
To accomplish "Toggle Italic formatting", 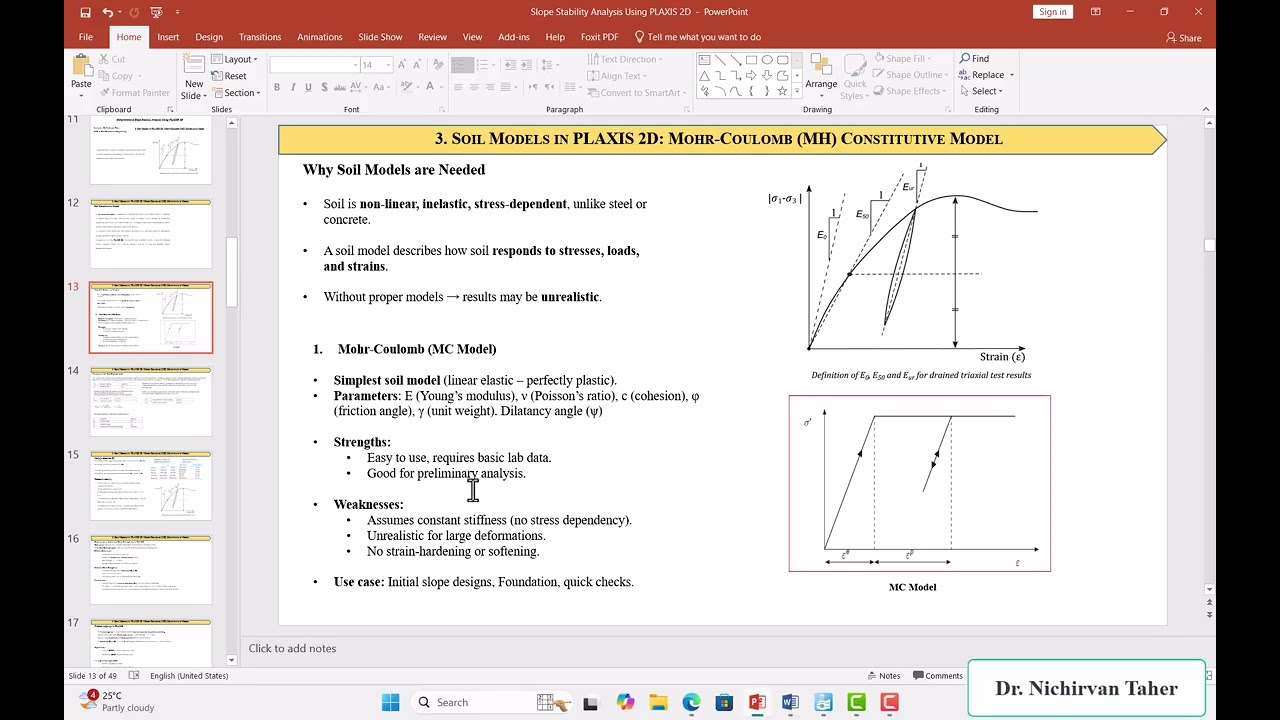I will (x=293, y=87).
